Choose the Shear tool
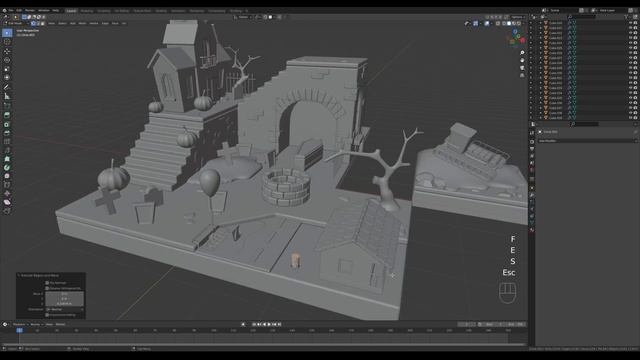 (x=7, y=202)
